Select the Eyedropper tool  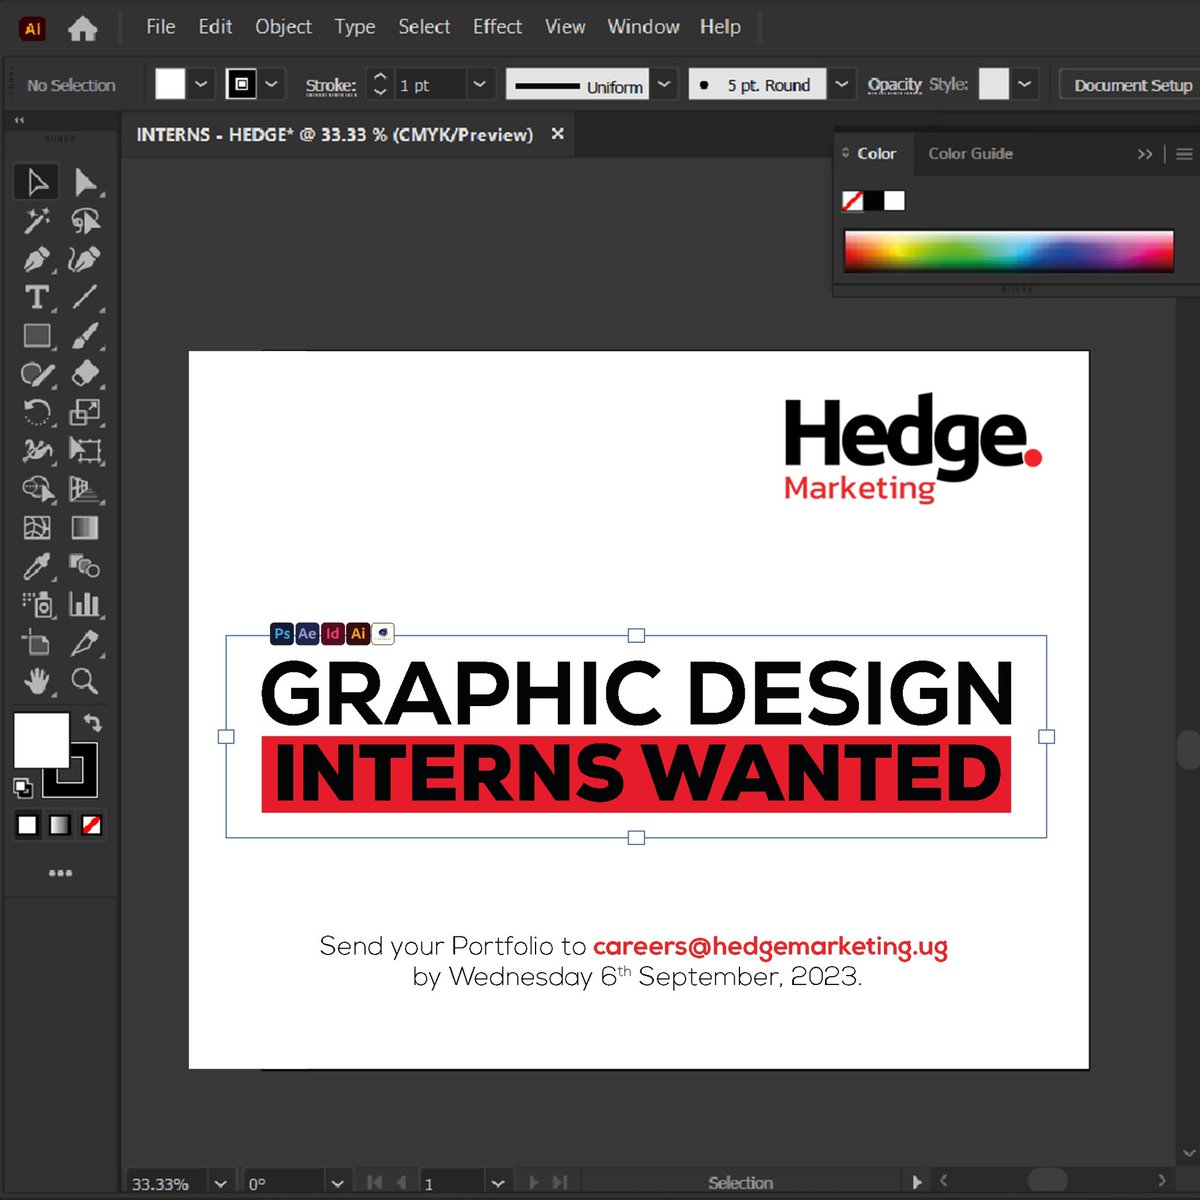(37, 566)
